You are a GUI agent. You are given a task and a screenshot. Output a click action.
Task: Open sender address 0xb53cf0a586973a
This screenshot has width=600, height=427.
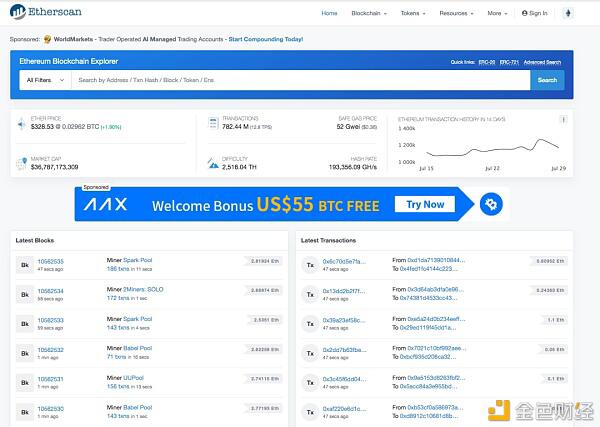[435, 407]
